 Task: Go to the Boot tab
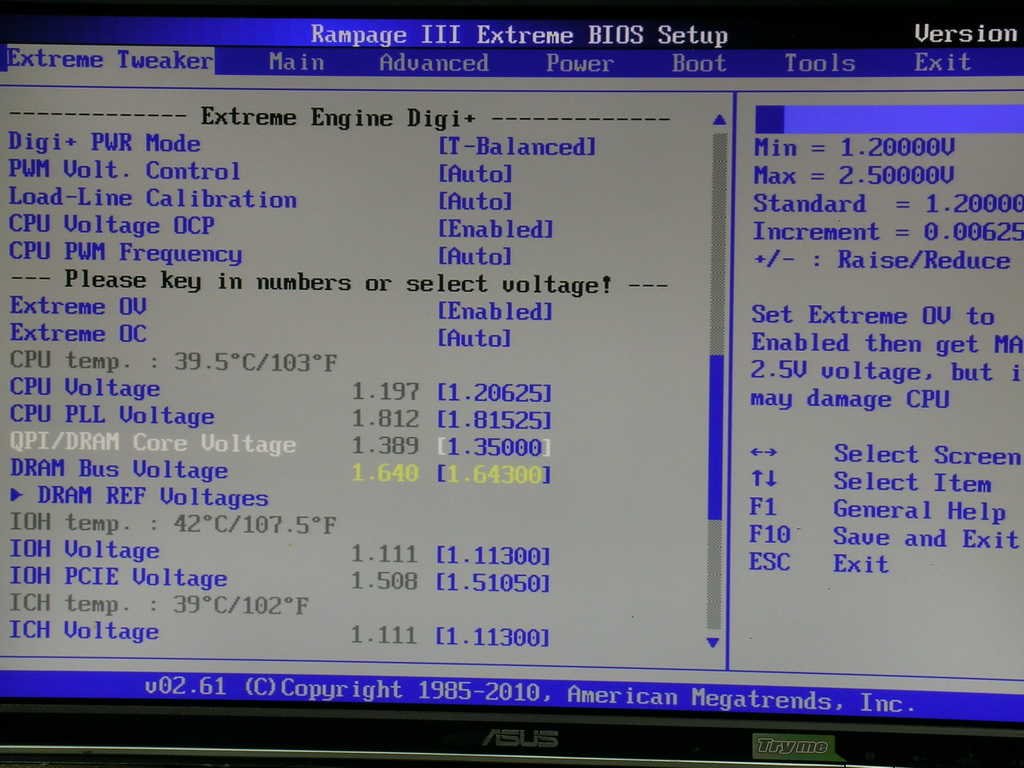(699, 63)
